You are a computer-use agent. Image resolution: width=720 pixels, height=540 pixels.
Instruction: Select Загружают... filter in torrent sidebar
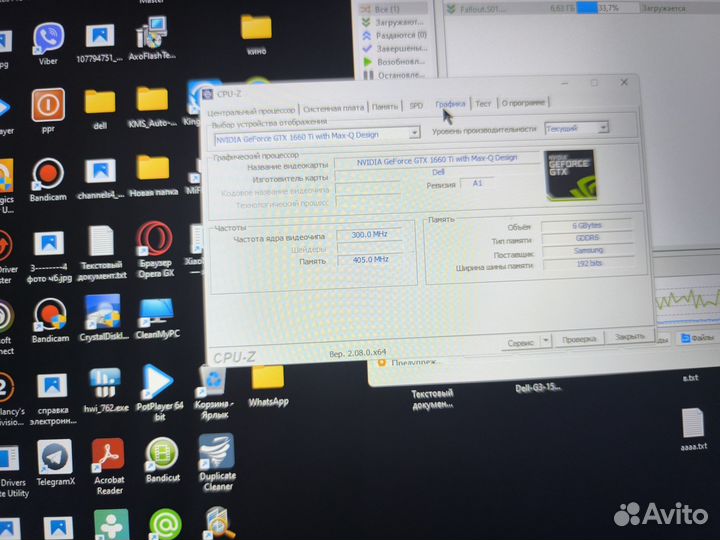click(x=392, y=22)
